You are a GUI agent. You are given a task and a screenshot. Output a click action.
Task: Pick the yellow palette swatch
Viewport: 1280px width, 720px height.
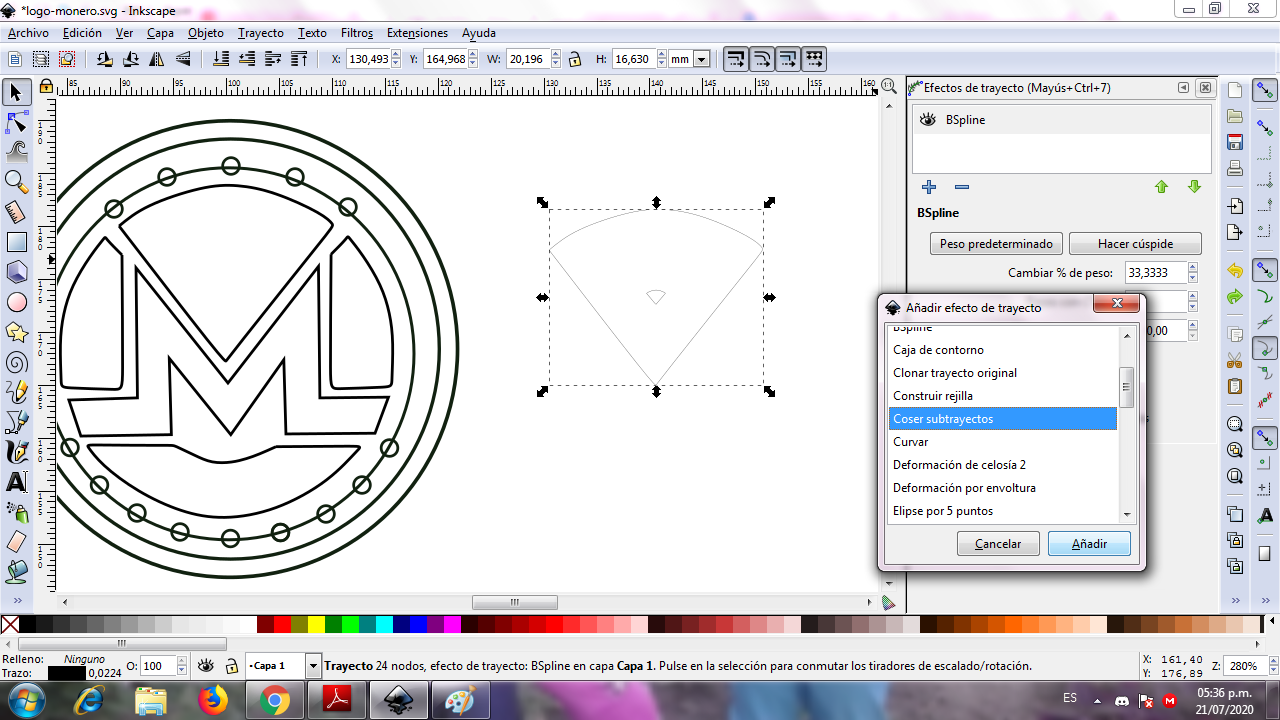click(316, 625)
